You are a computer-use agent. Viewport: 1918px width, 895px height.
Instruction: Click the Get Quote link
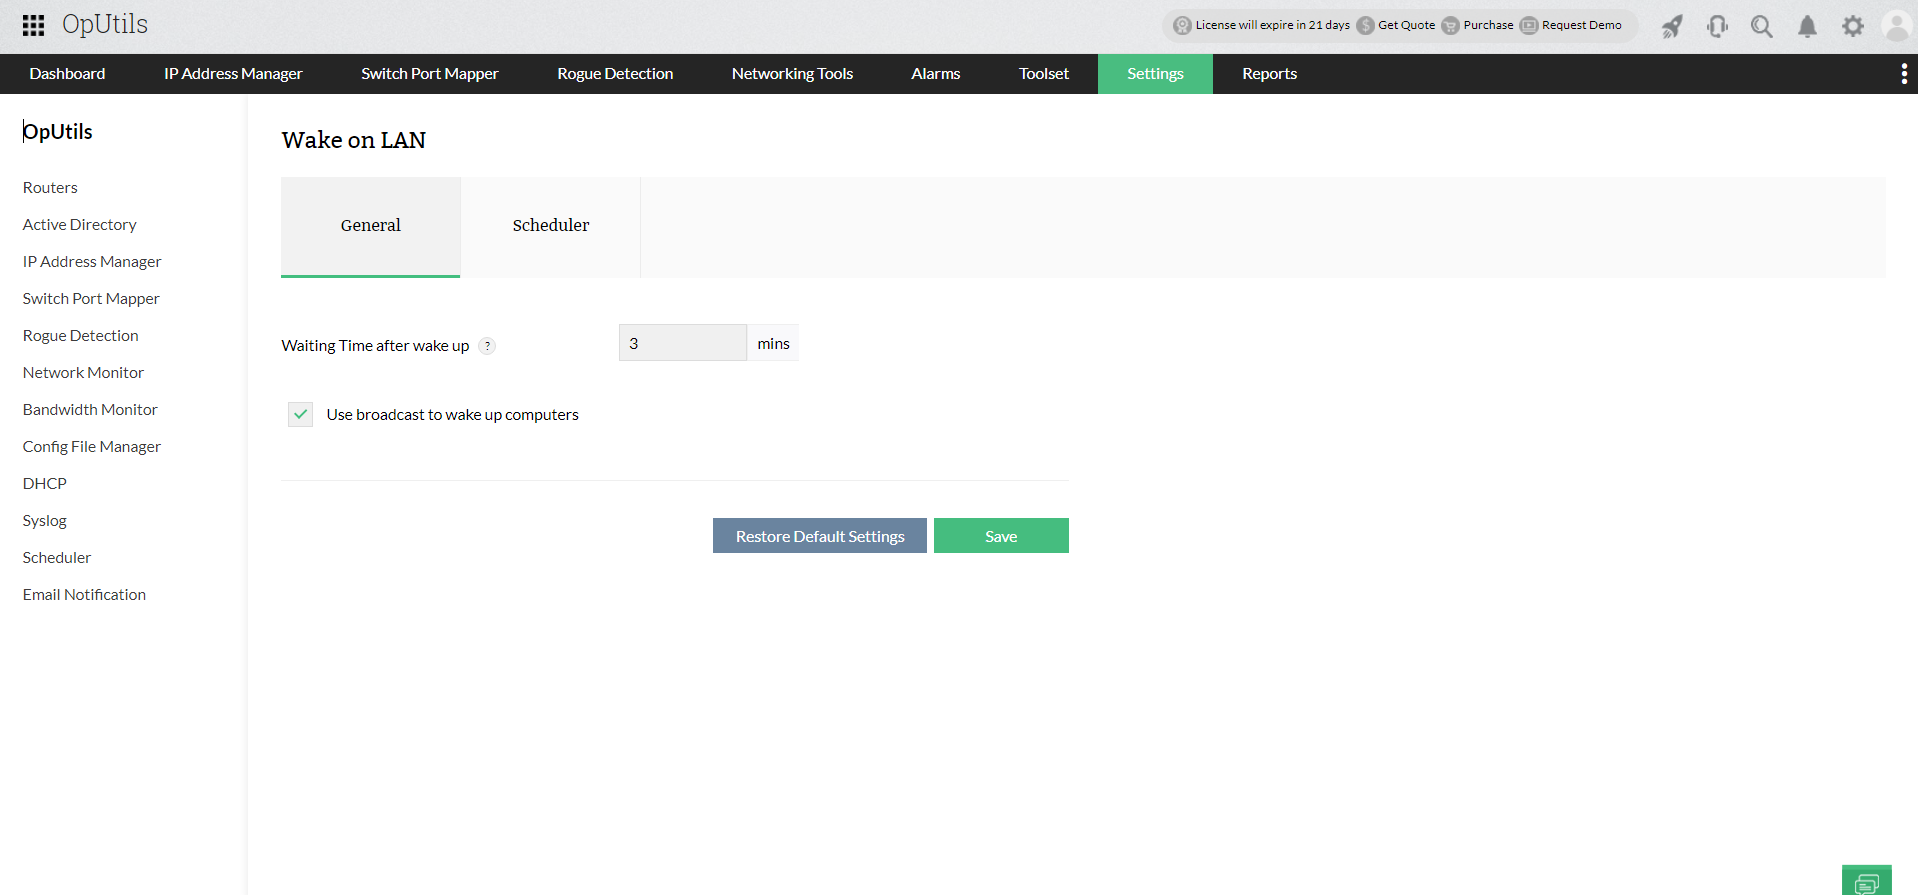click(1406, 25)
